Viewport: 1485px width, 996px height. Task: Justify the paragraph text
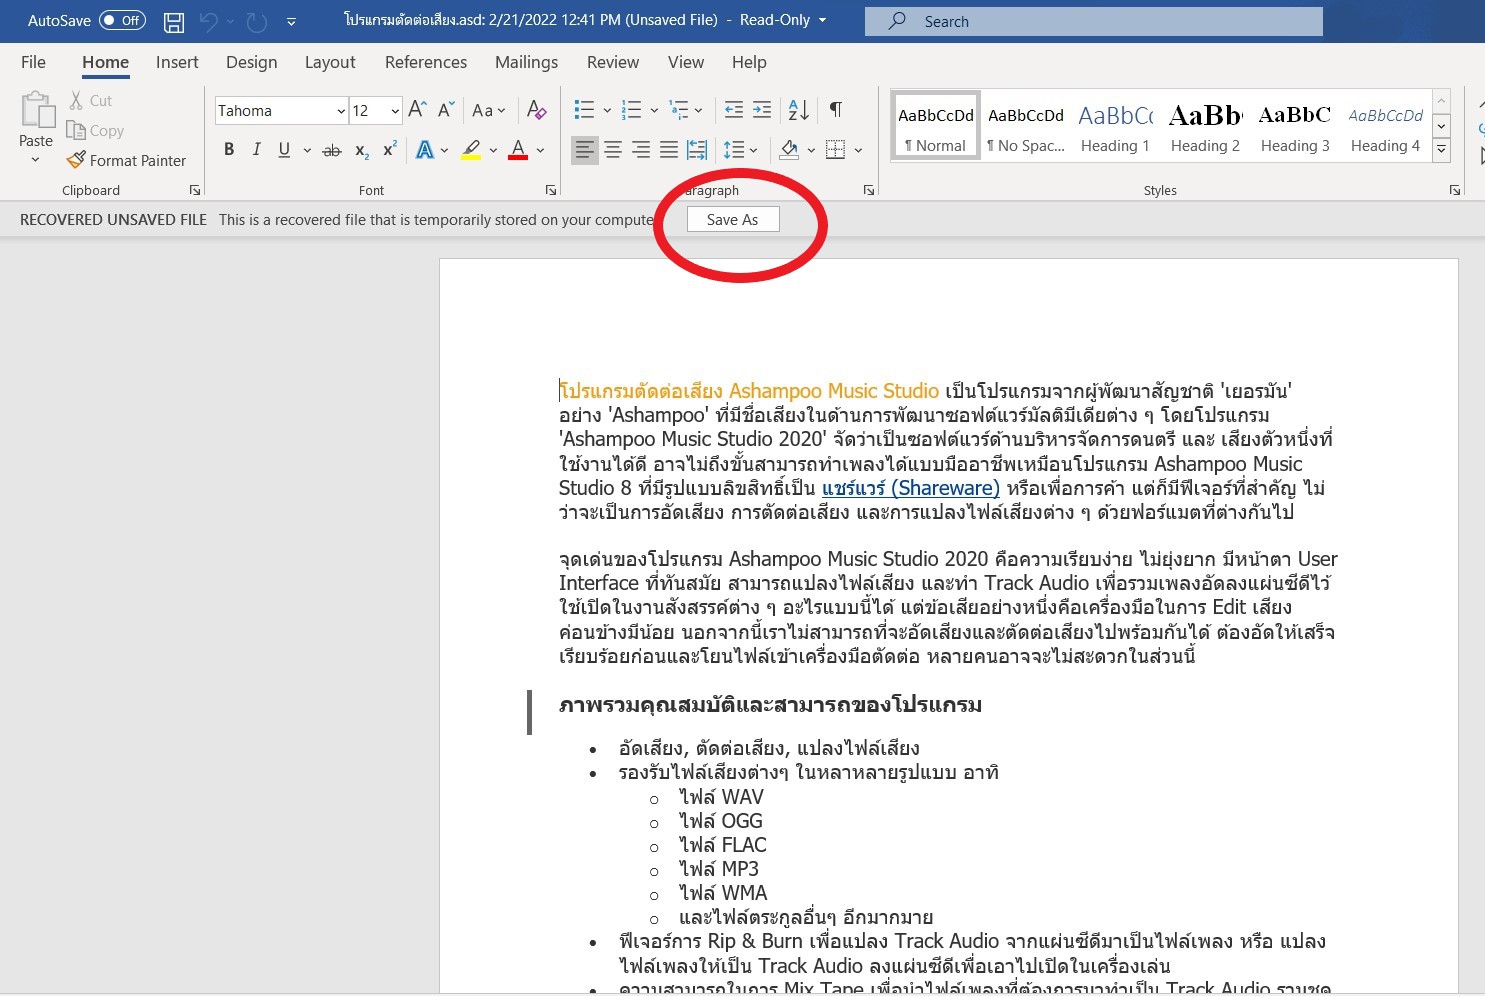(x=669, y=150)
